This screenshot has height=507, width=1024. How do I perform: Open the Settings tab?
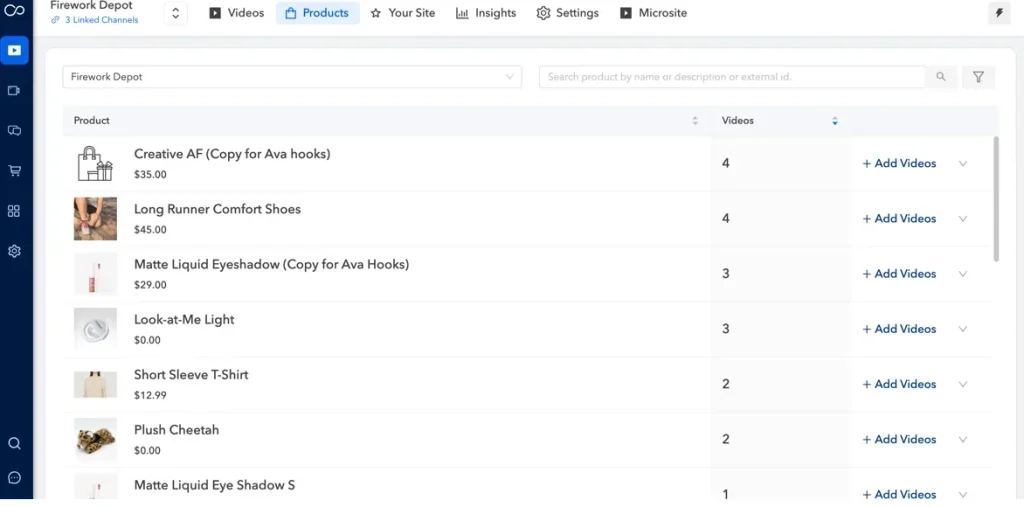pyautogui.click(x=568, y=13)
